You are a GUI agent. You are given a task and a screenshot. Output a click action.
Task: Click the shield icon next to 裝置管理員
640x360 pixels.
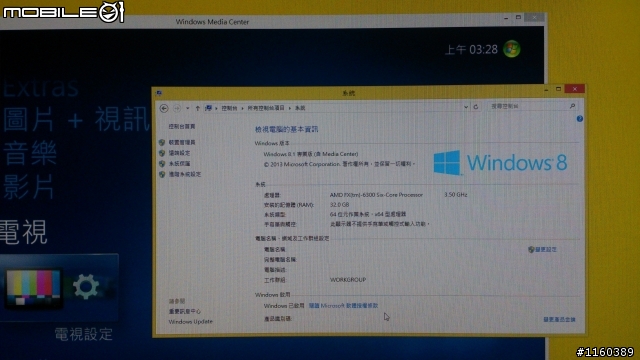tap(162, 142)
